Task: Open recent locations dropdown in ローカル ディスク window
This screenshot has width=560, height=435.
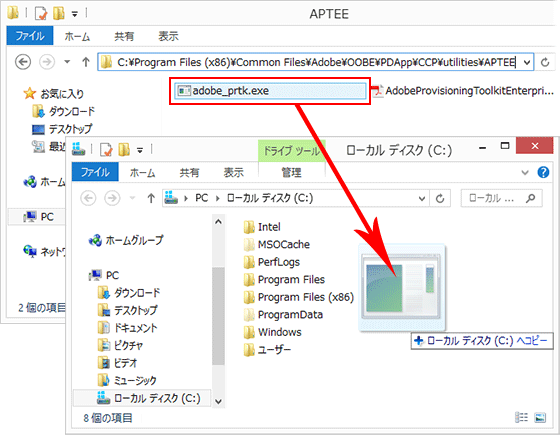Action: point(132,198)
